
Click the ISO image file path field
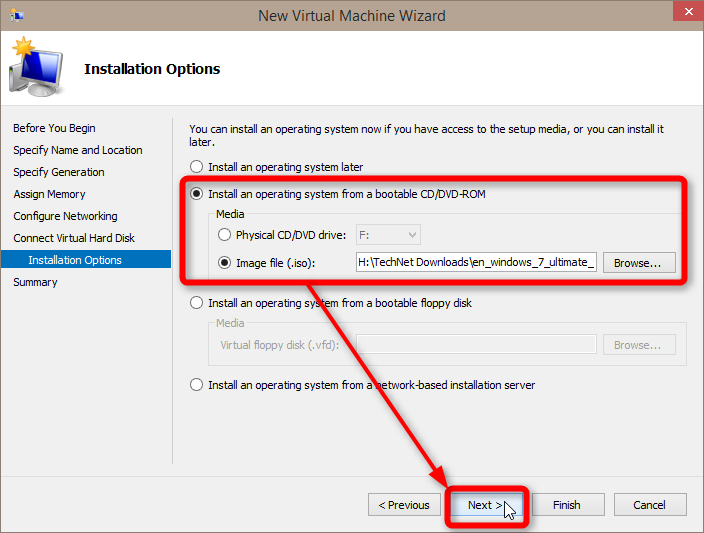coord(476,262)
